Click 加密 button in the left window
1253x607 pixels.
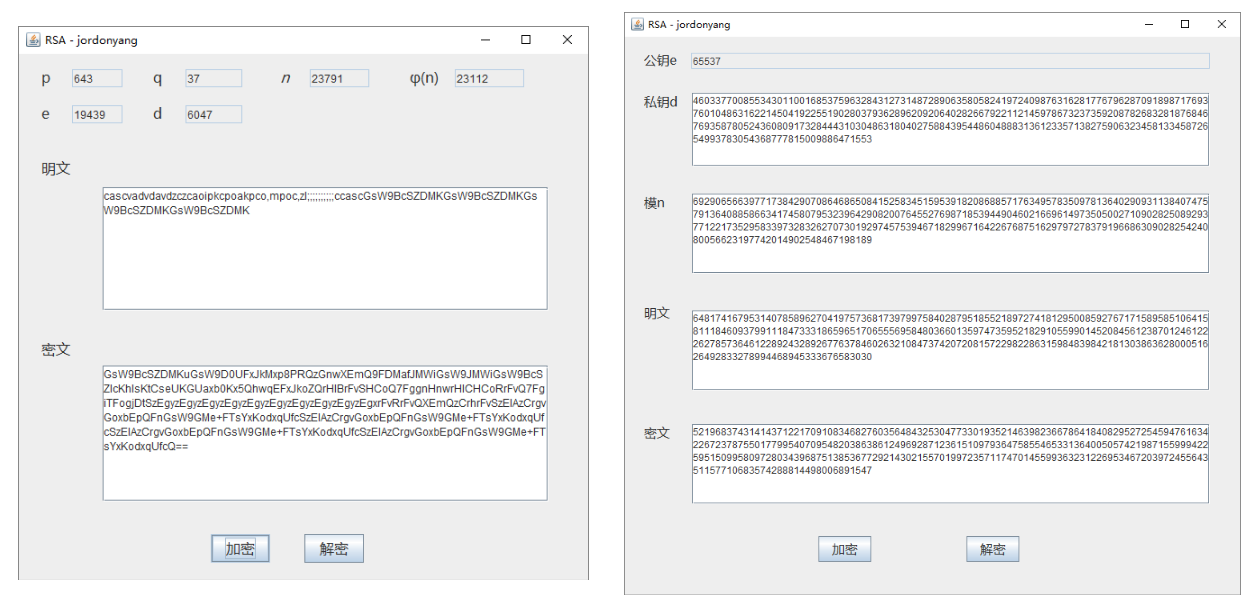coord(240,549)
